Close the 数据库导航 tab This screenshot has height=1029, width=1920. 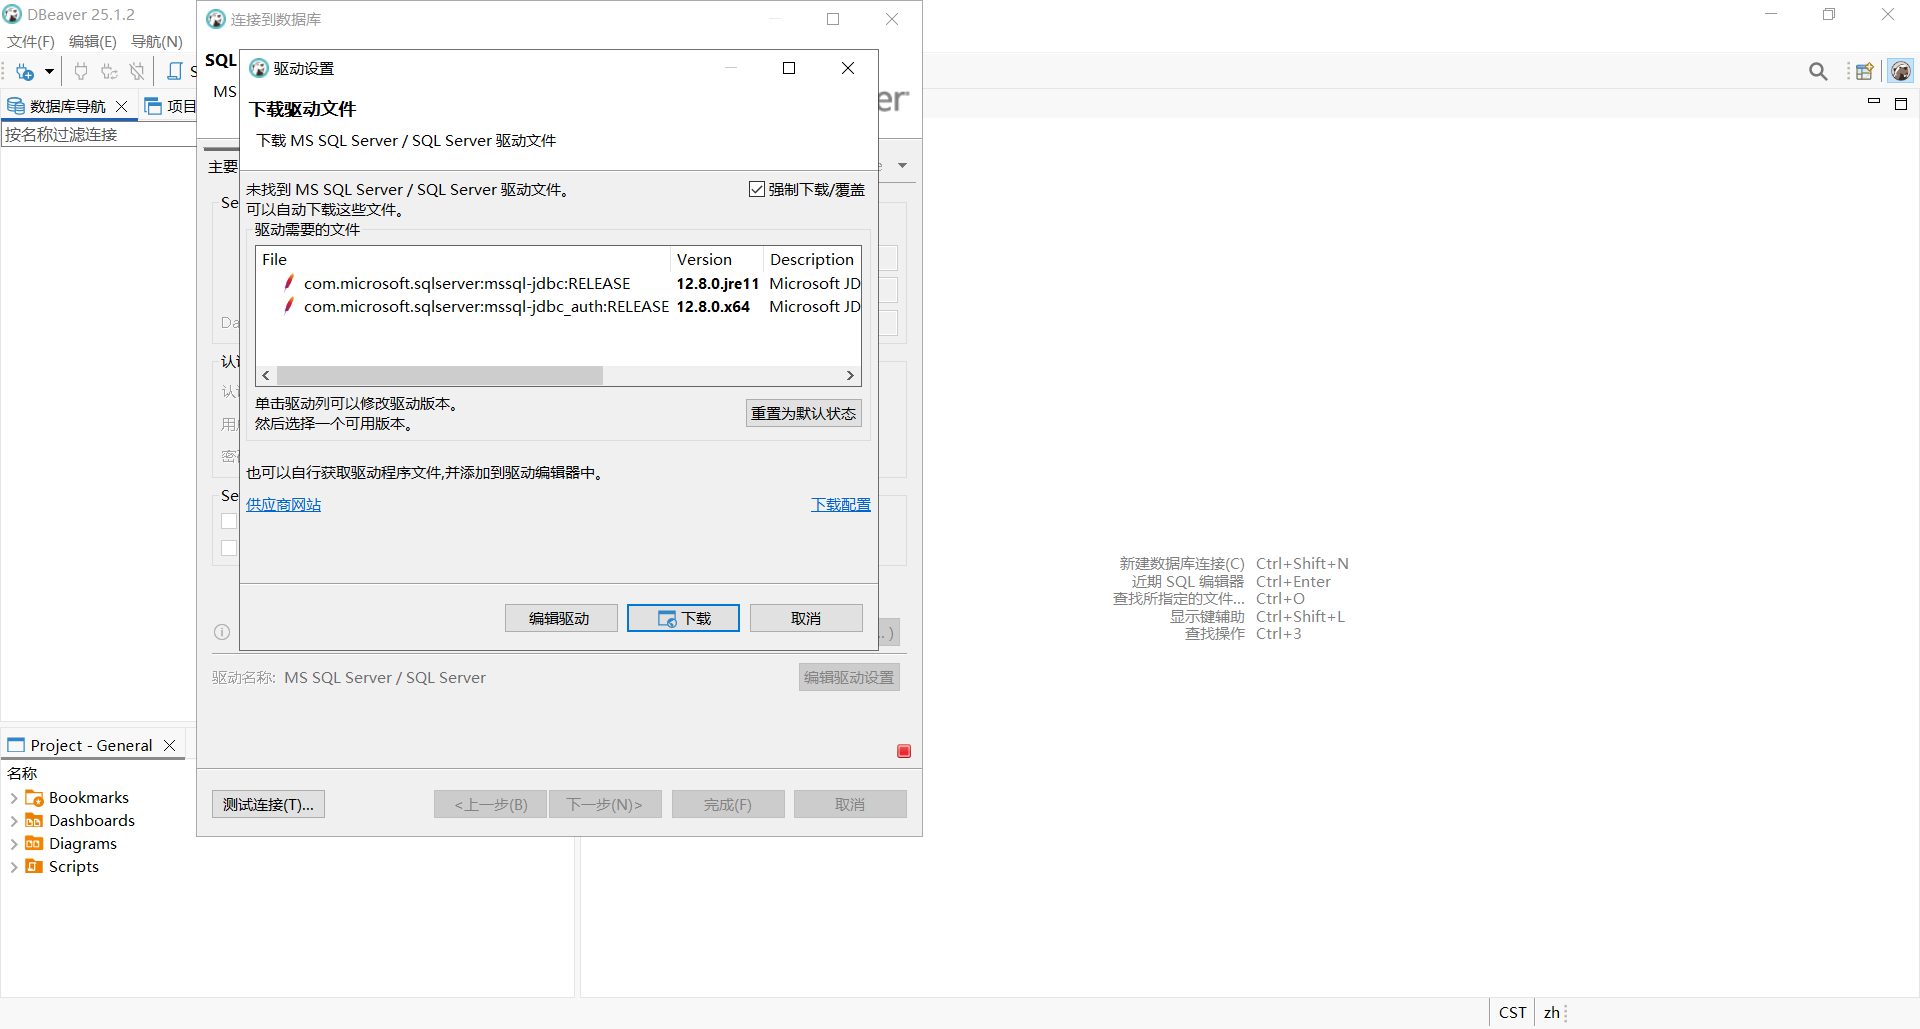pyautogui.click(x=122, y=106)
